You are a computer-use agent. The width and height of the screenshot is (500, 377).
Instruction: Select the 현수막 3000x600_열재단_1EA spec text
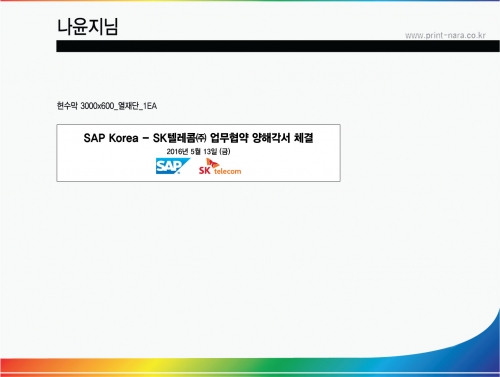coord(107,106)
